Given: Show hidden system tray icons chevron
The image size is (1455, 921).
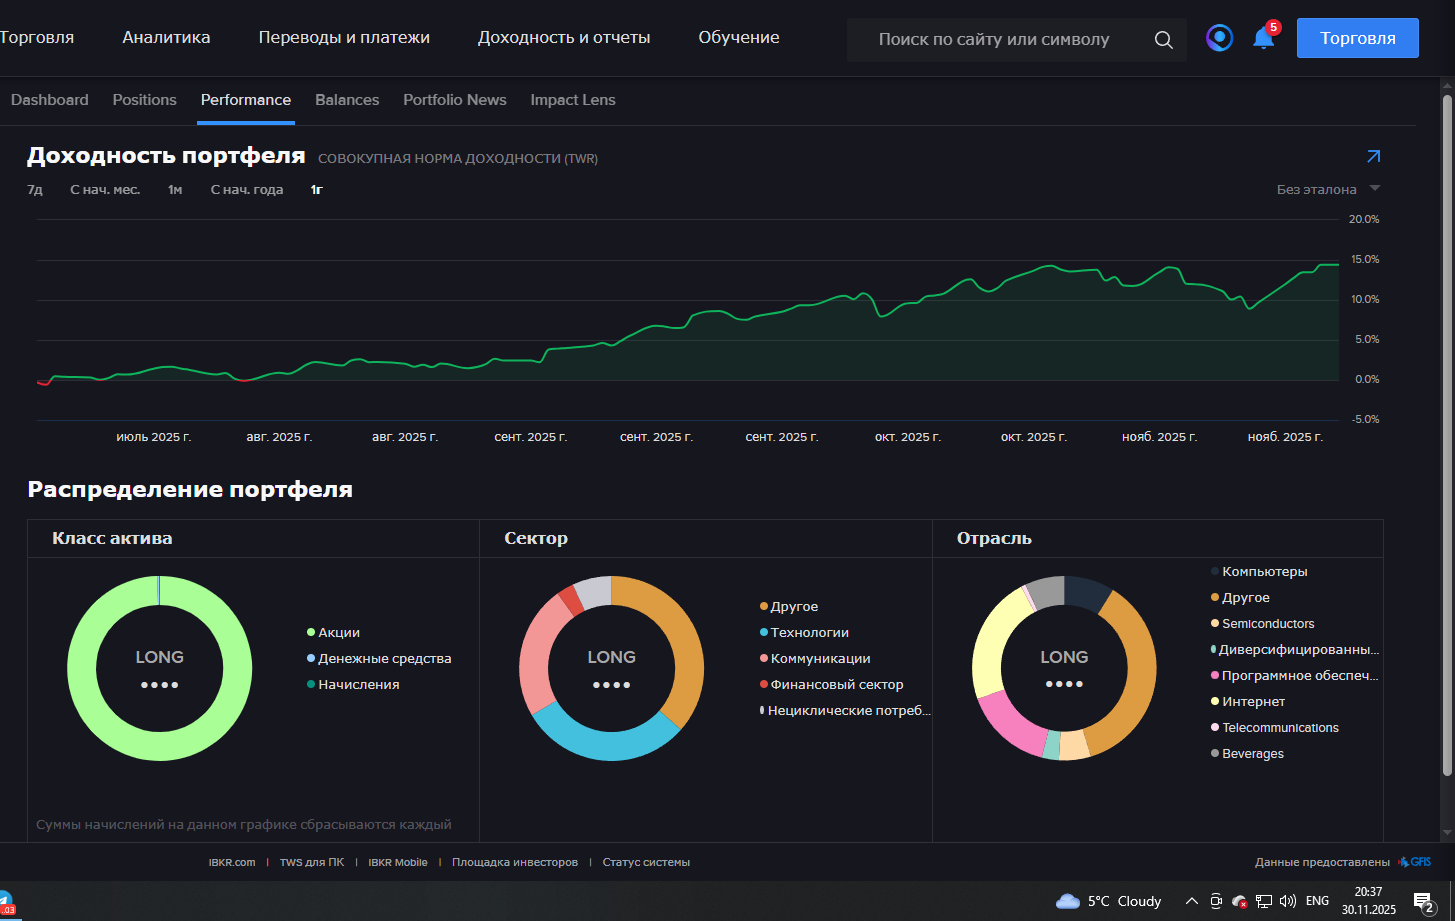Looking at the screenshot, I should pos(1191,901).
